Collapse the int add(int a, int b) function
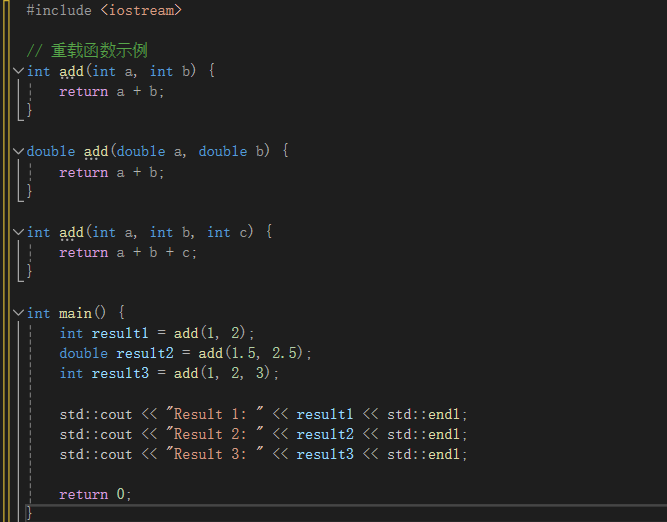The width and height of the screenshot is (667, 522). click(x=18, y=71)
